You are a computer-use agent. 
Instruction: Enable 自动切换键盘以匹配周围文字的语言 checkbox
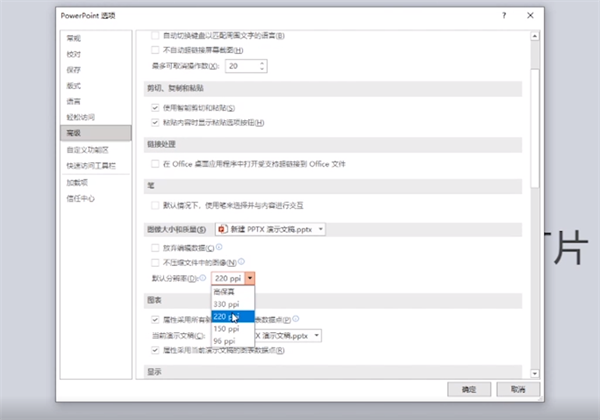point(155,36)
